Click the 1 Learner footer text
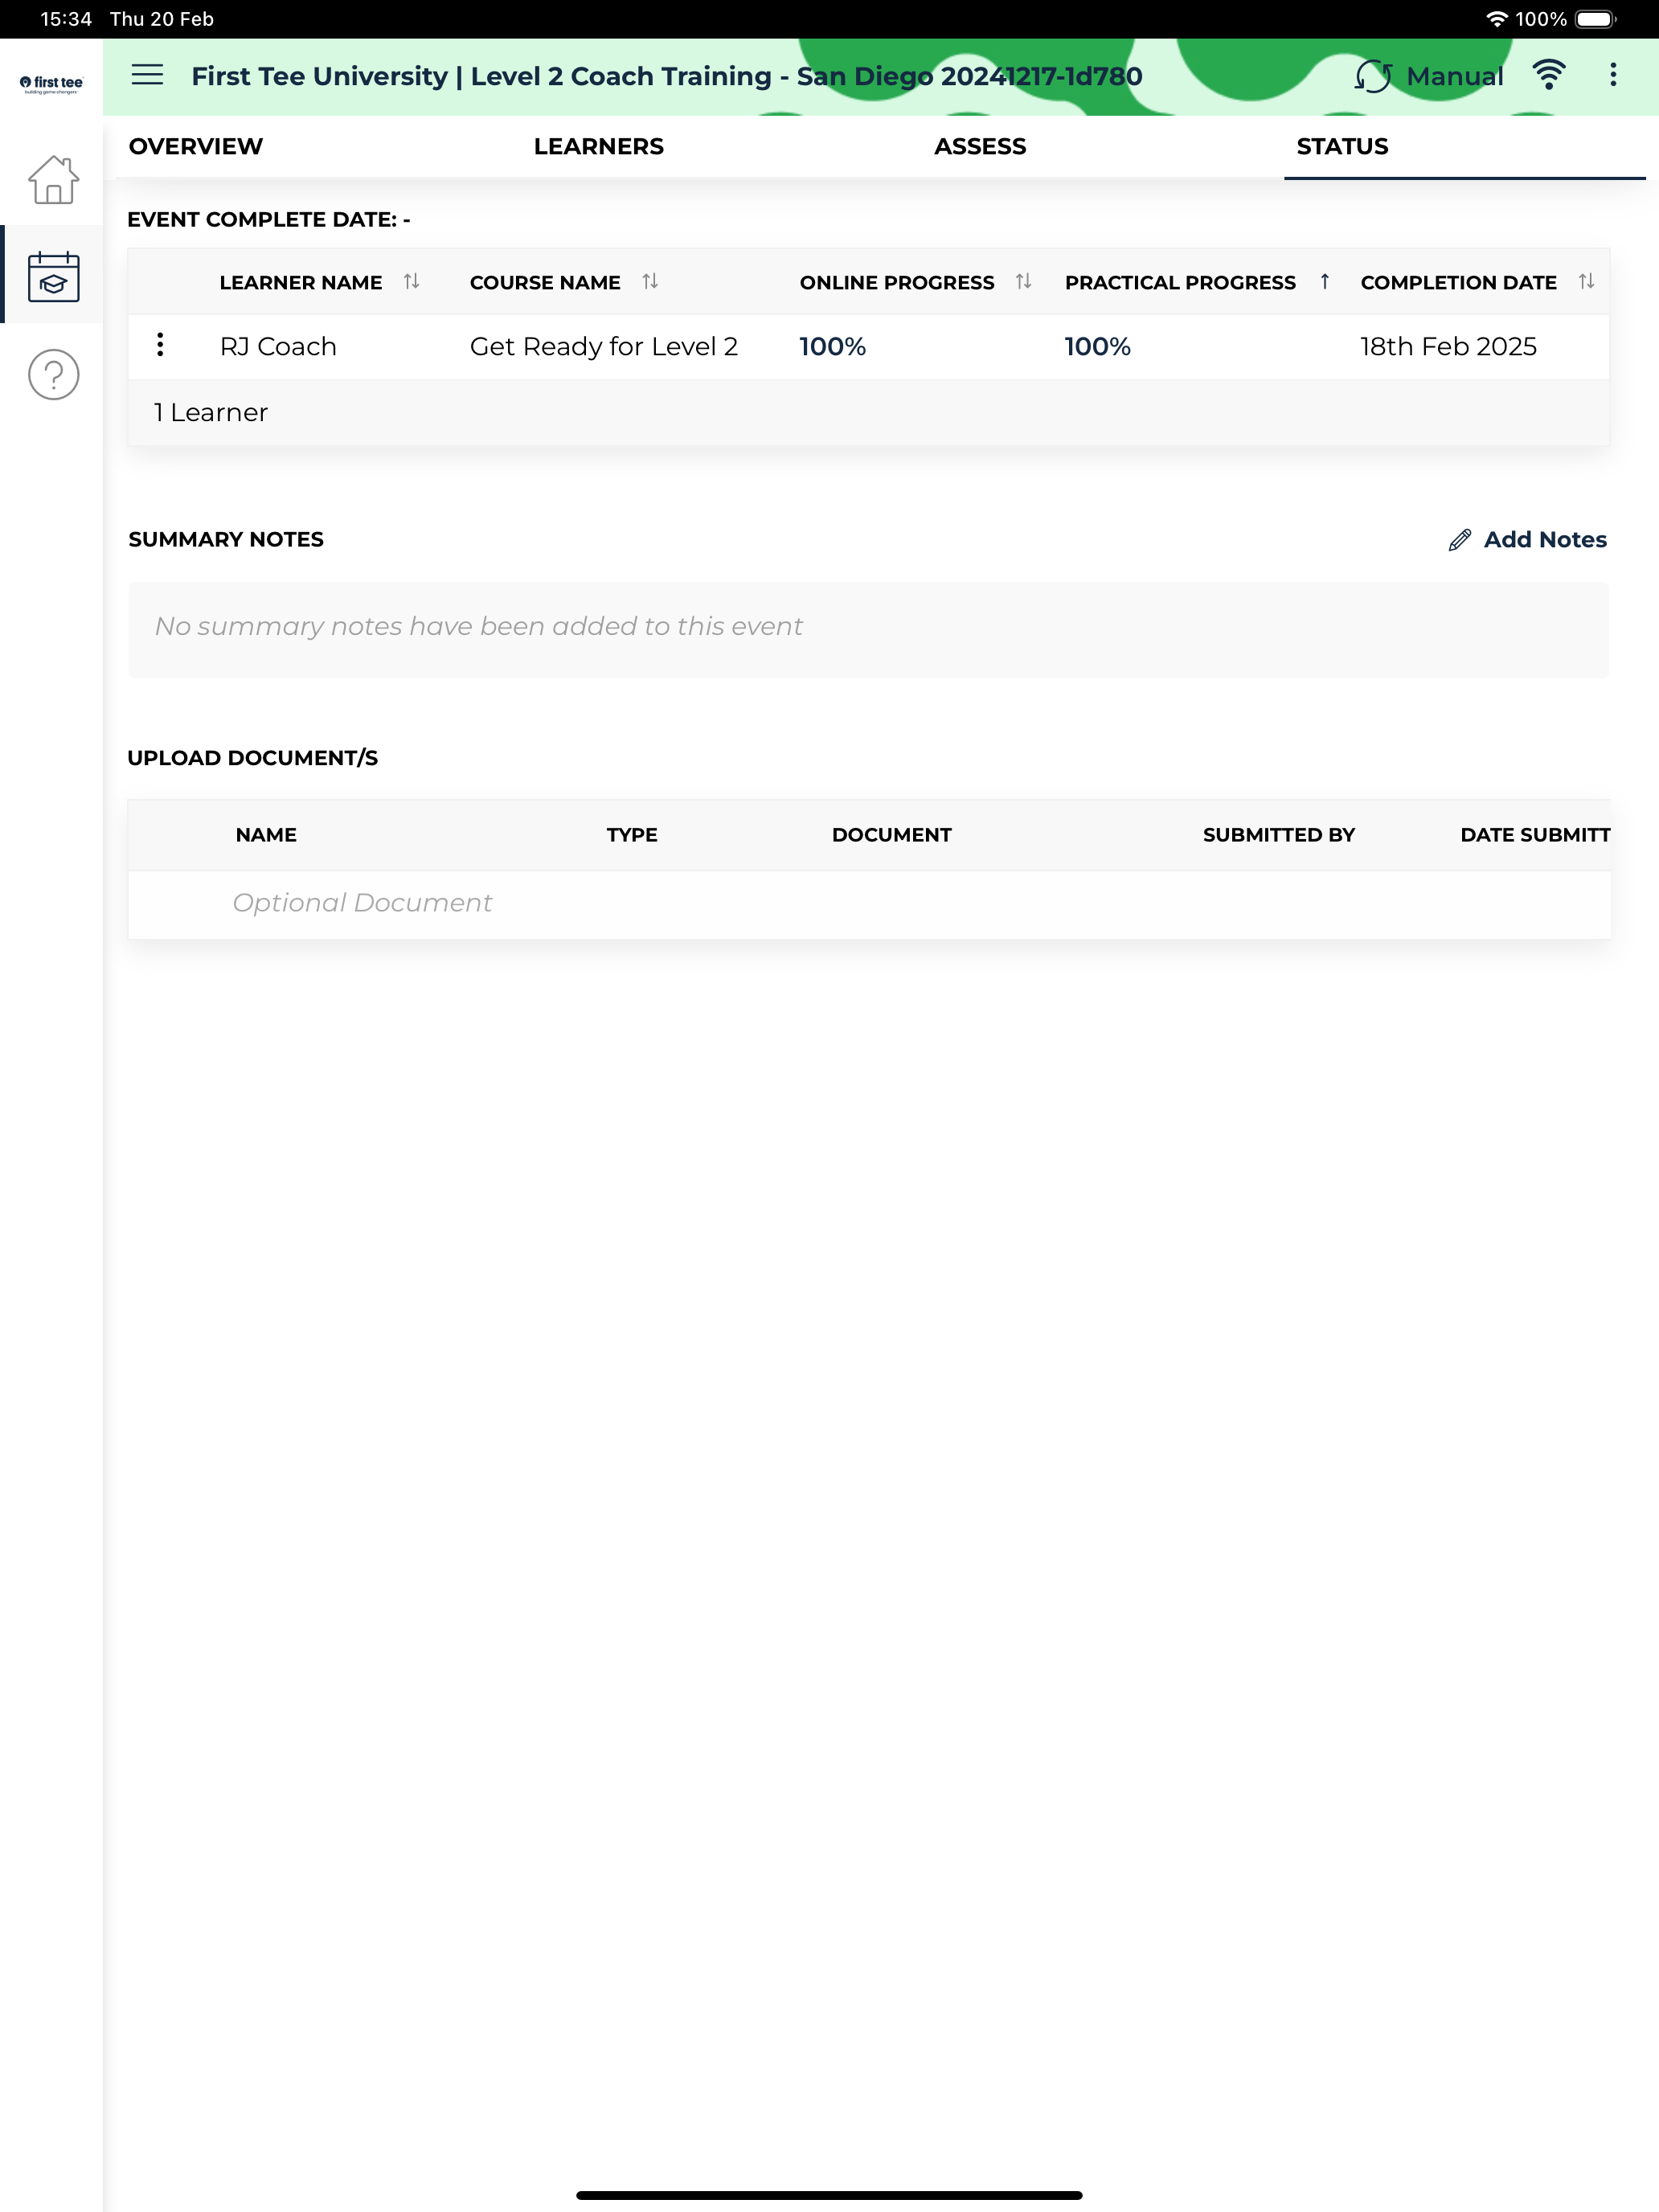This screenshot has height=2212, width=1659. [211, 413]
